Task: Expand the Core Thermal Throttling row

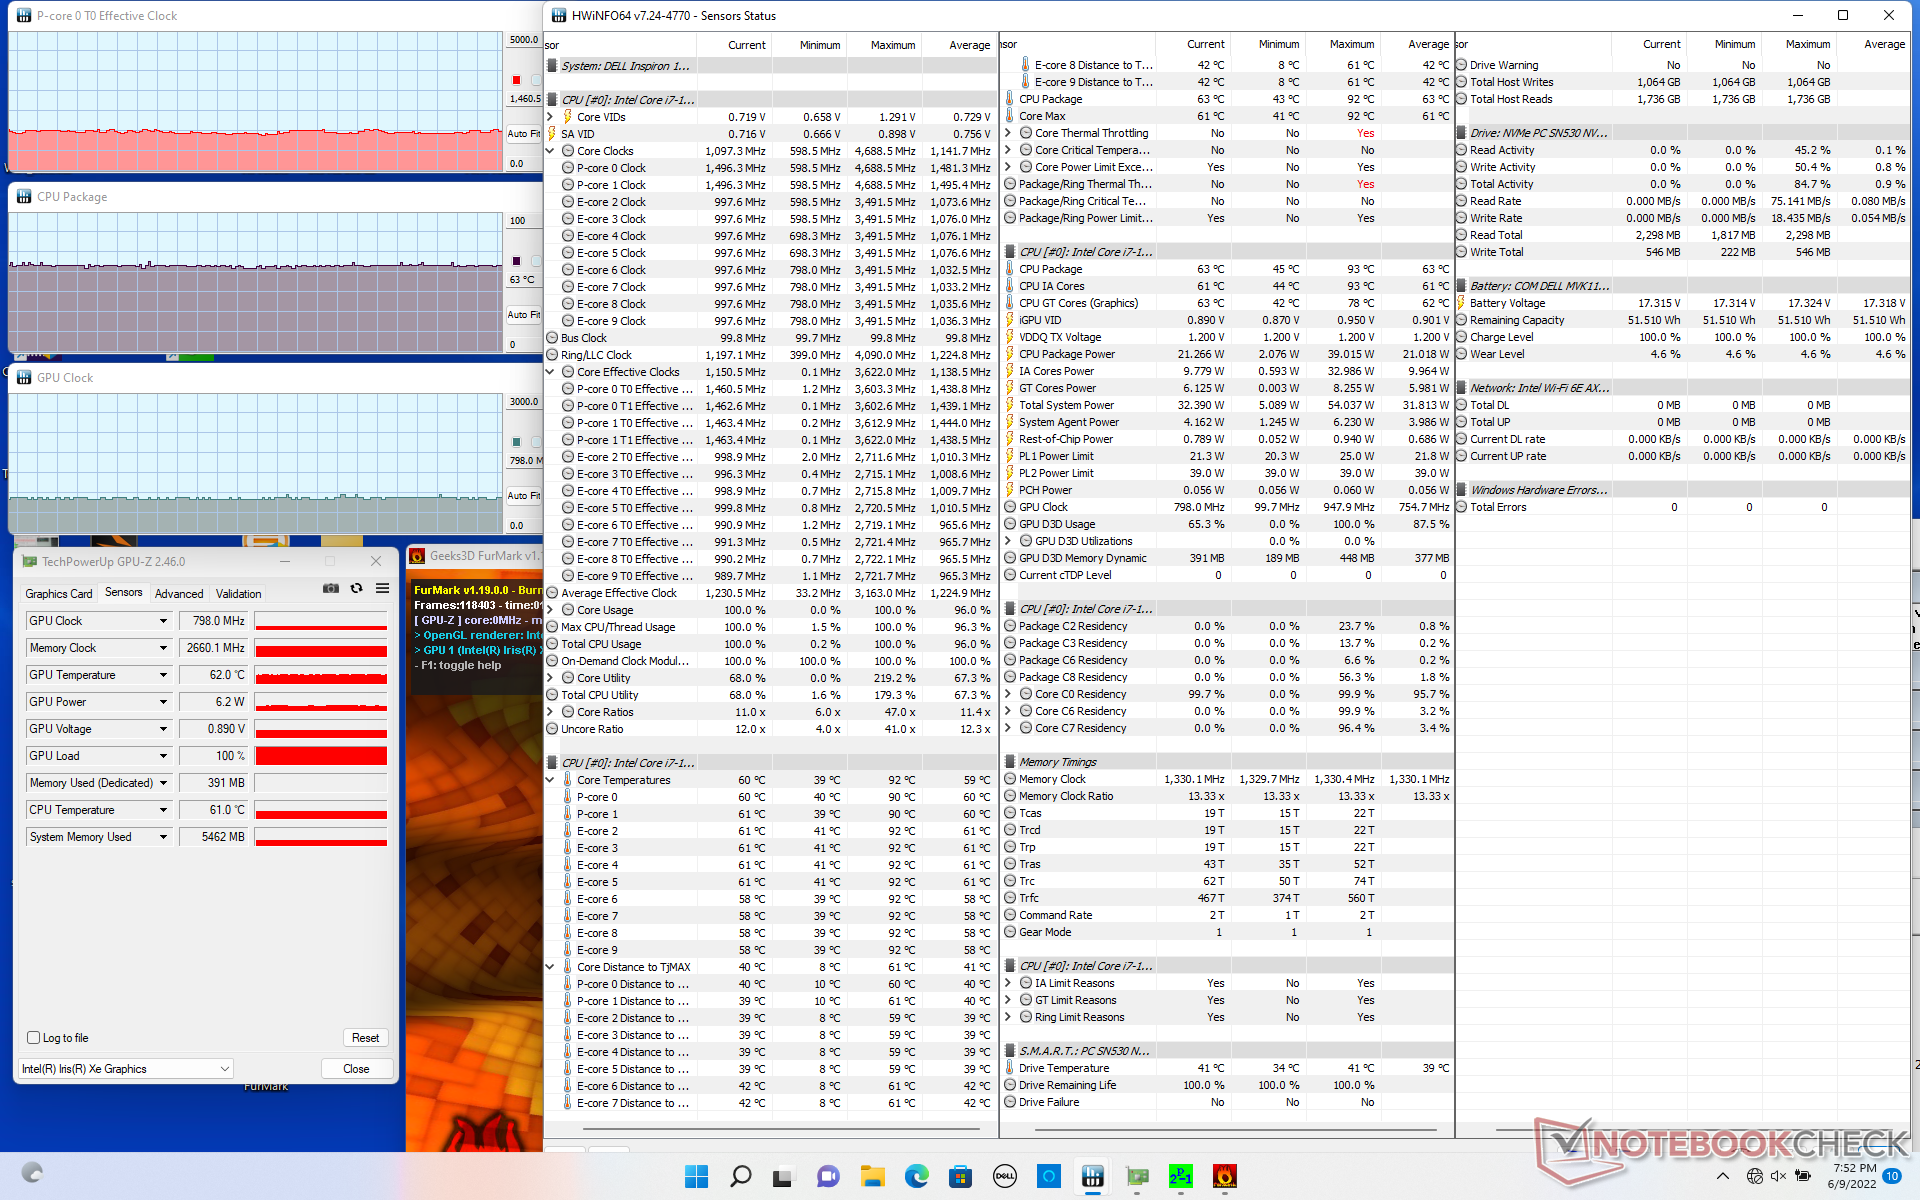Action: point(1008,133)
